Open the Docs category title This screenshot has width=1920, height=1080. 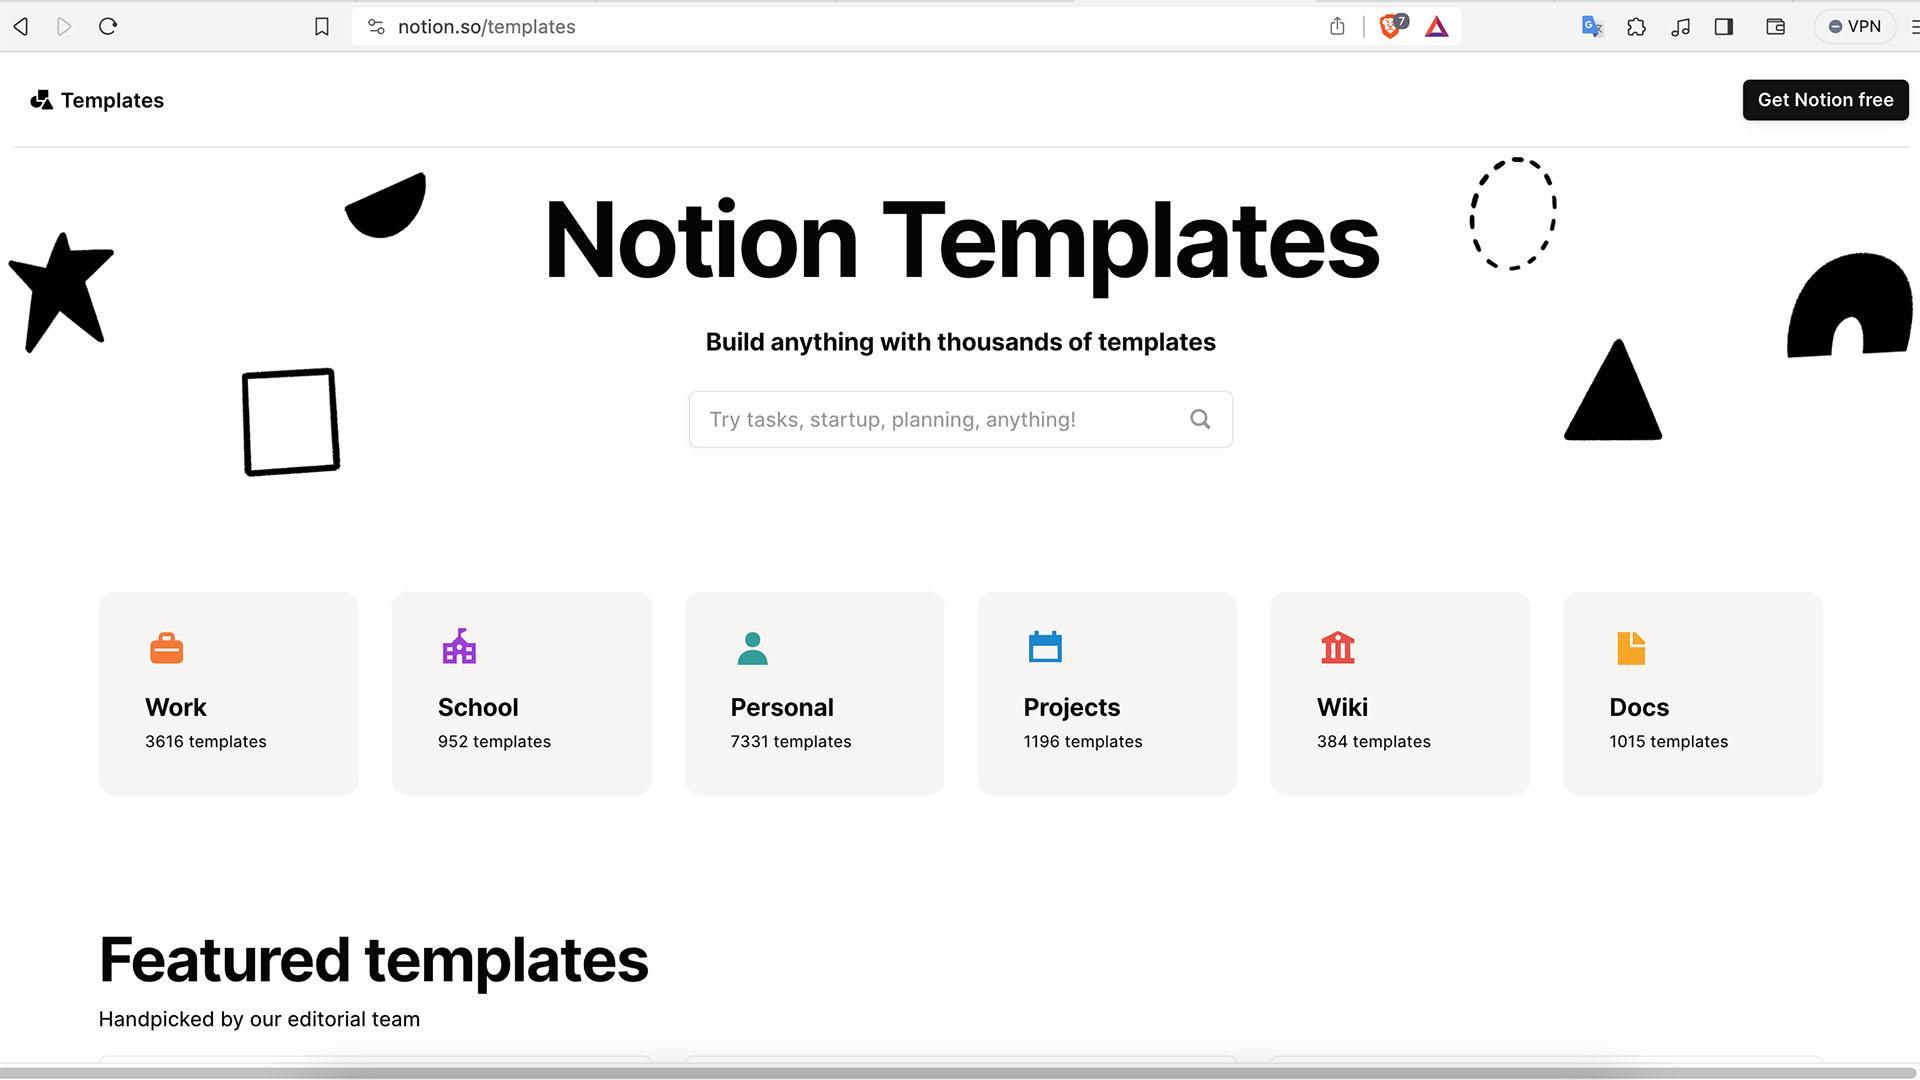1639,707
